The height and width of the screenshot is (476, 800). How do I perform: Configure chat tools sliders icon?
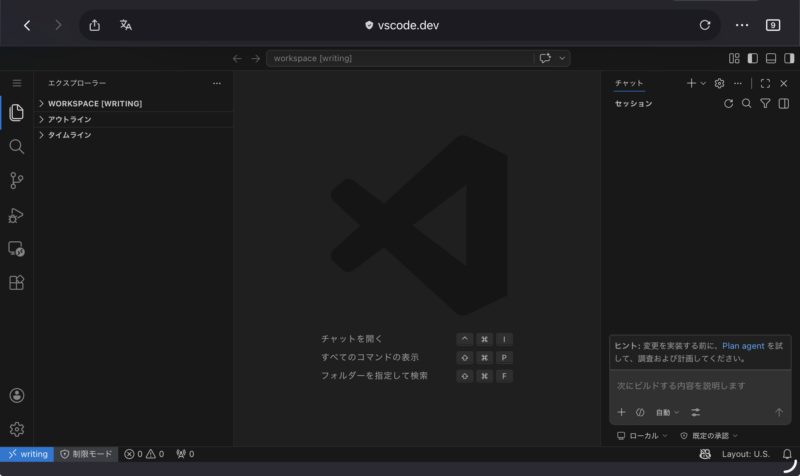click(695, 412)
